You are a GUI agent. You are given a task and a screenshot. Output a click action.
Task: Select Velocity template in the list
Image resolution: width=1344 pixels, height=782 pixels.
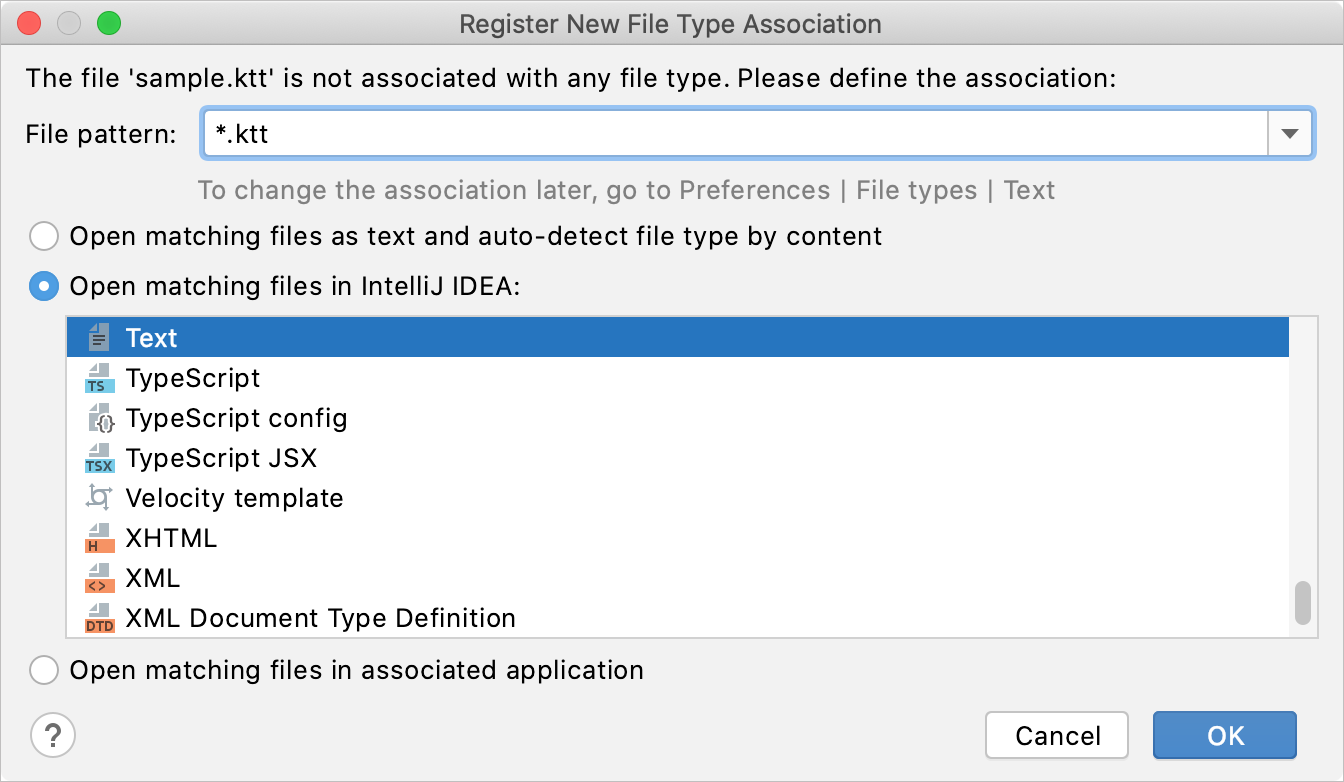(x=234, y=498)
